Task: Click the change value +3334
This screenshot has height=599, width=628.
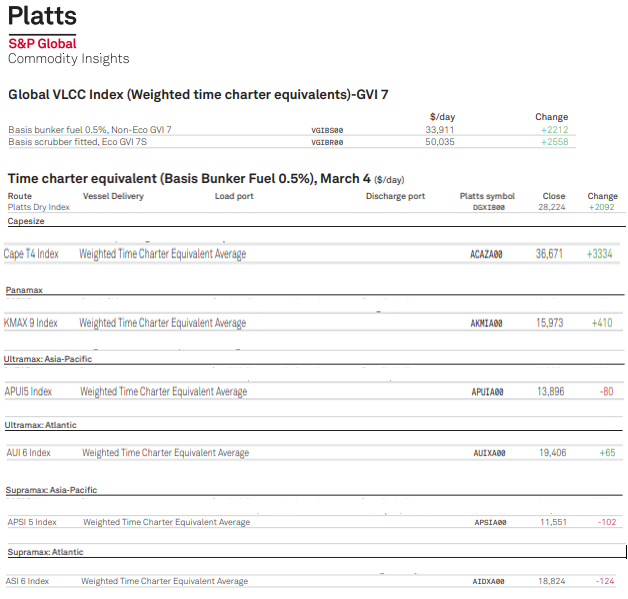Action: coord(600,254)
